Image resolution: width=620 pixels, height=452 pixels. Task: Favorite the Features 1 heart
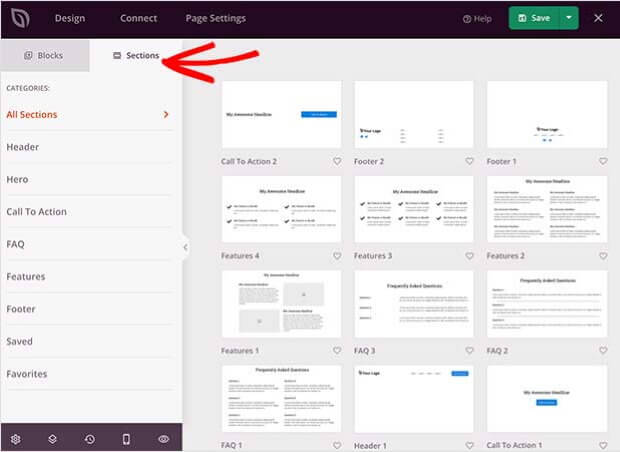337,351
